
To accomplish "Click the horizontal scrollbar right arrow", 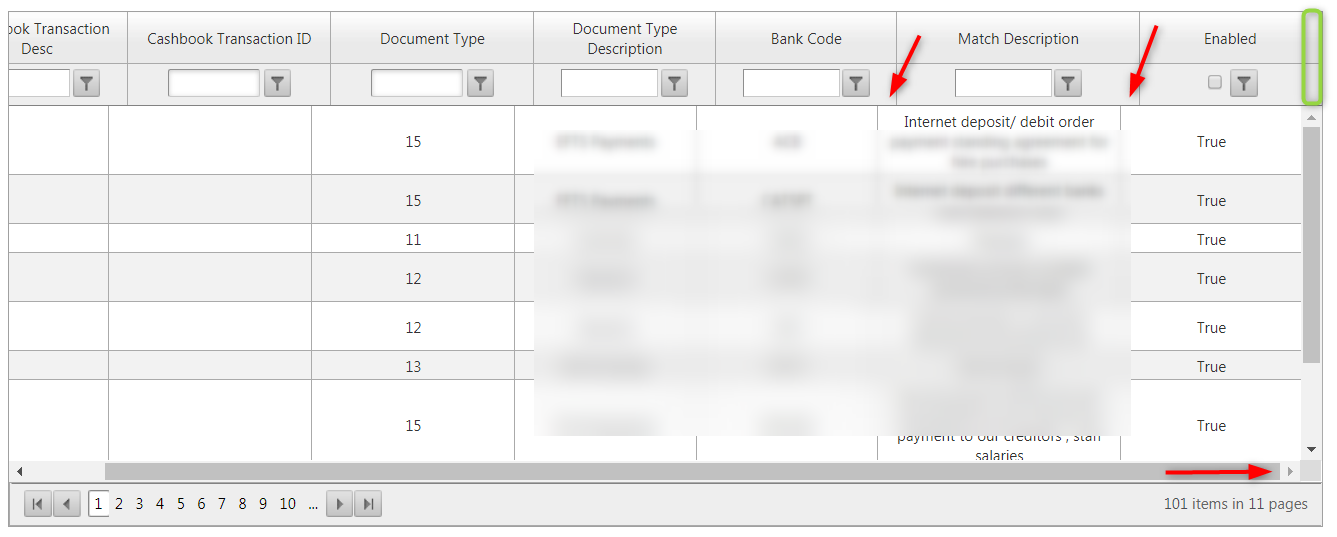I will tap(1291, 471).
